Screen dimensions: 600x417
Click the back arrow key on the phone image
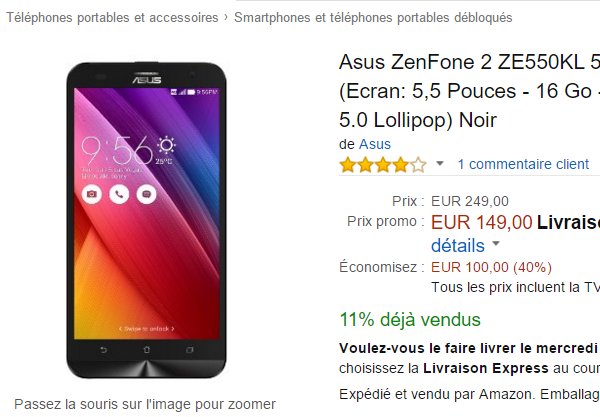(x=103, y=350)
